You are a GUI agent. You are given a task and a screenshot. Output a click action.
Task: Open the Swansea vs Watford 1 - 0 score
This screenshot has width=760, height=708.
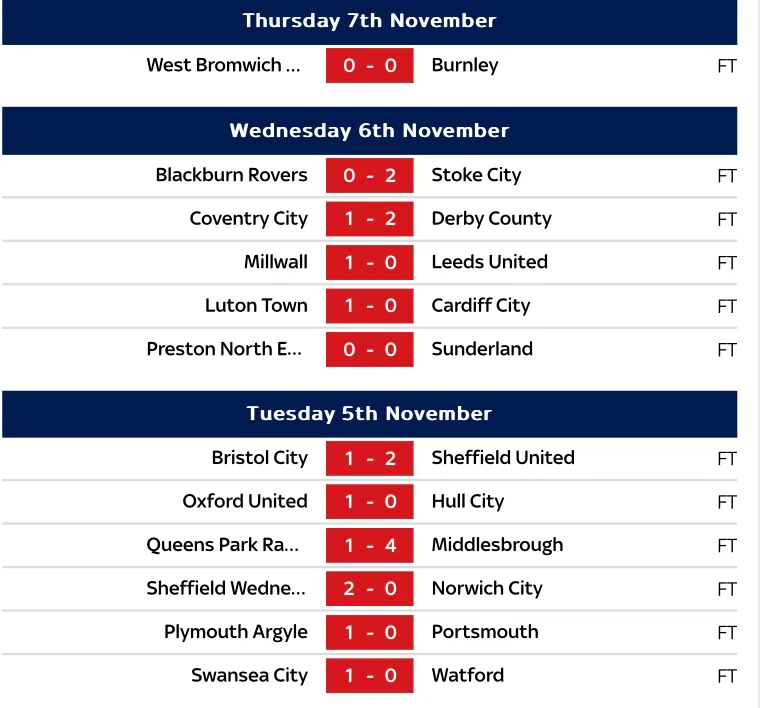(x=369, y=676)
